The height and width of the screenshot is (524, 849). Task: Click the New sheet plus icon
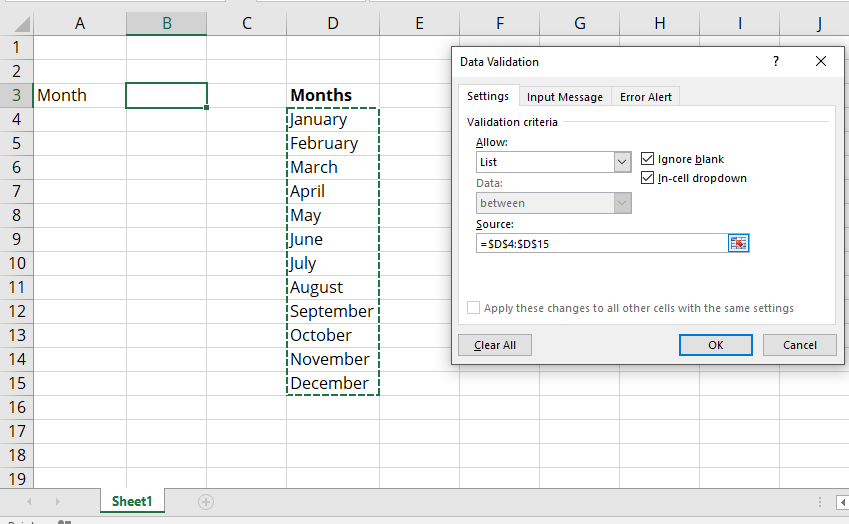(206, 501)
